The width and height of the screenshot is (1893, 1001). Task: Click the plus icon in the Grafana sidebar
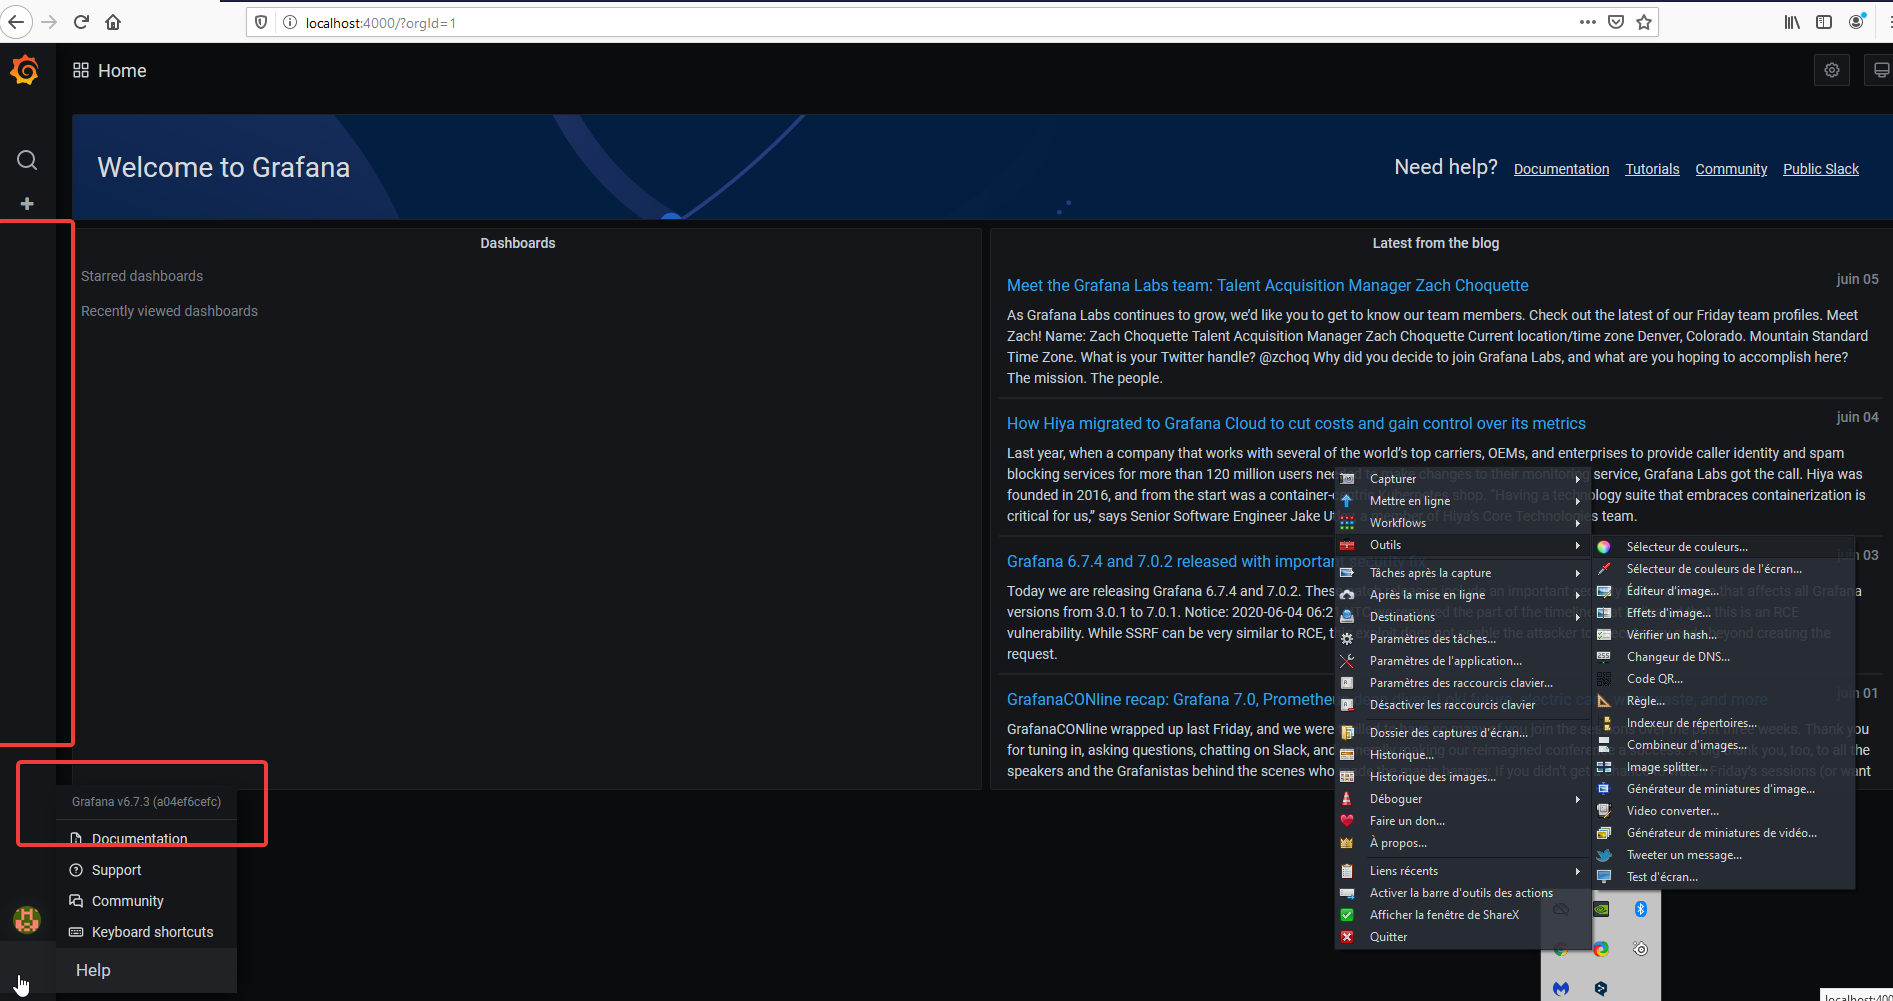tap(26, 203)
